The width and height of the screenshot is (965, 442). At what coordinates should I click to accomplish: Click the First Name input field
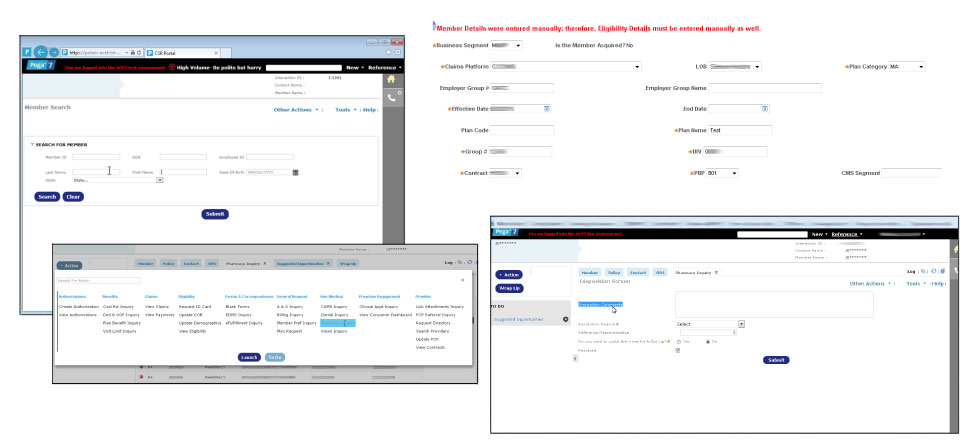coord(183,172)
